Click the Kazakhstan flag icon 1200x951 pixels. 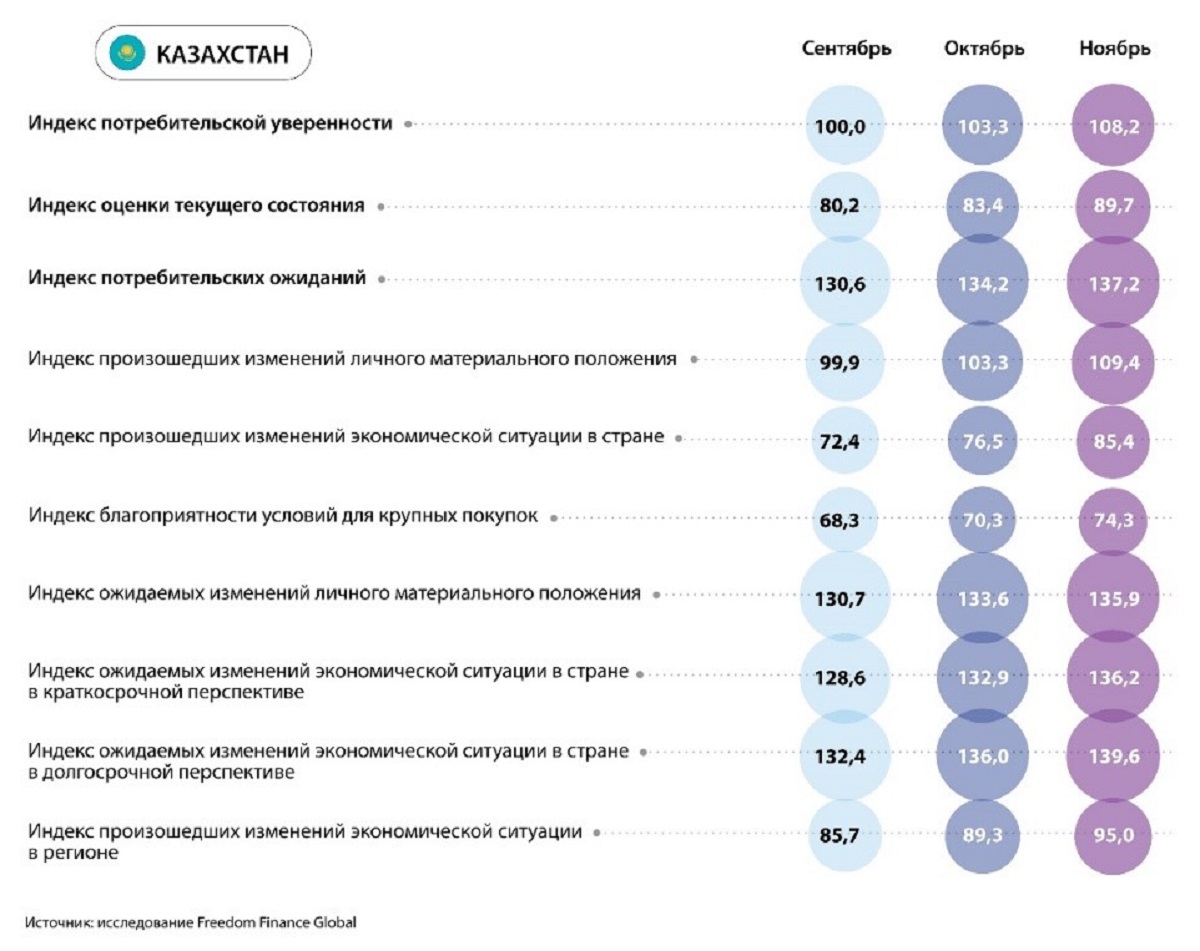pyautogui.click(x=127, y=54)
